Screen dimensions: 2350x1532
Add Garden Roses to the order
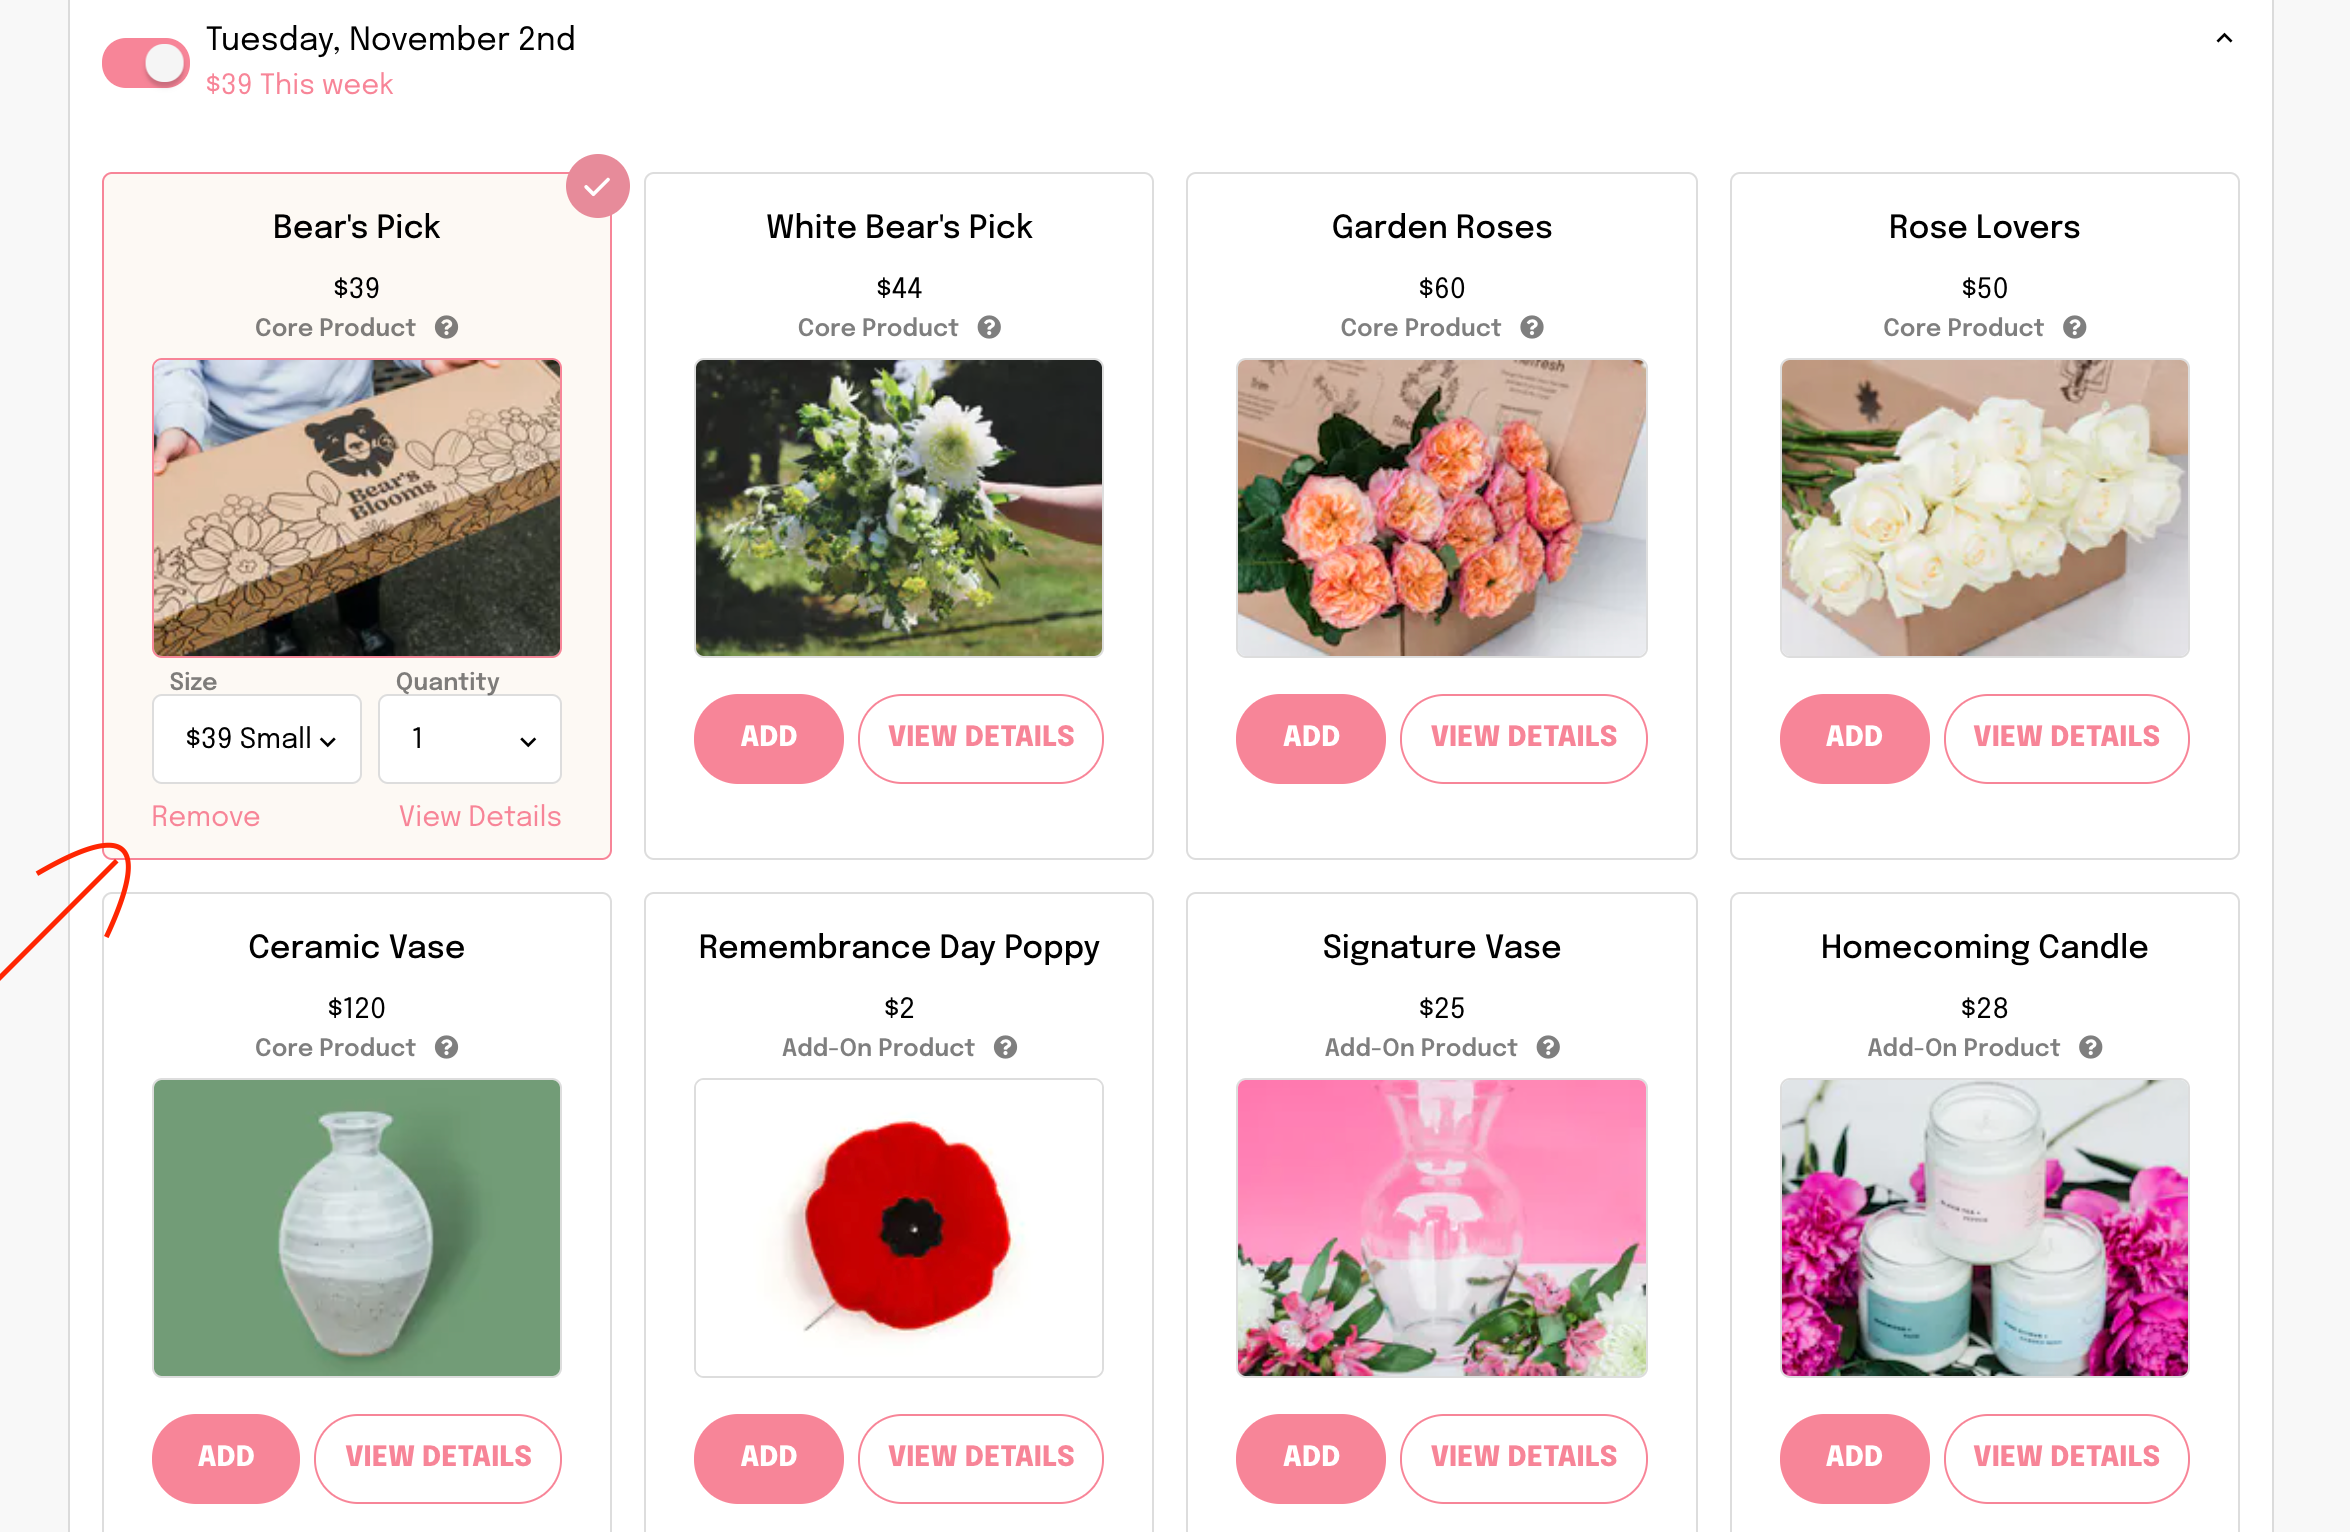(1310, 737)
